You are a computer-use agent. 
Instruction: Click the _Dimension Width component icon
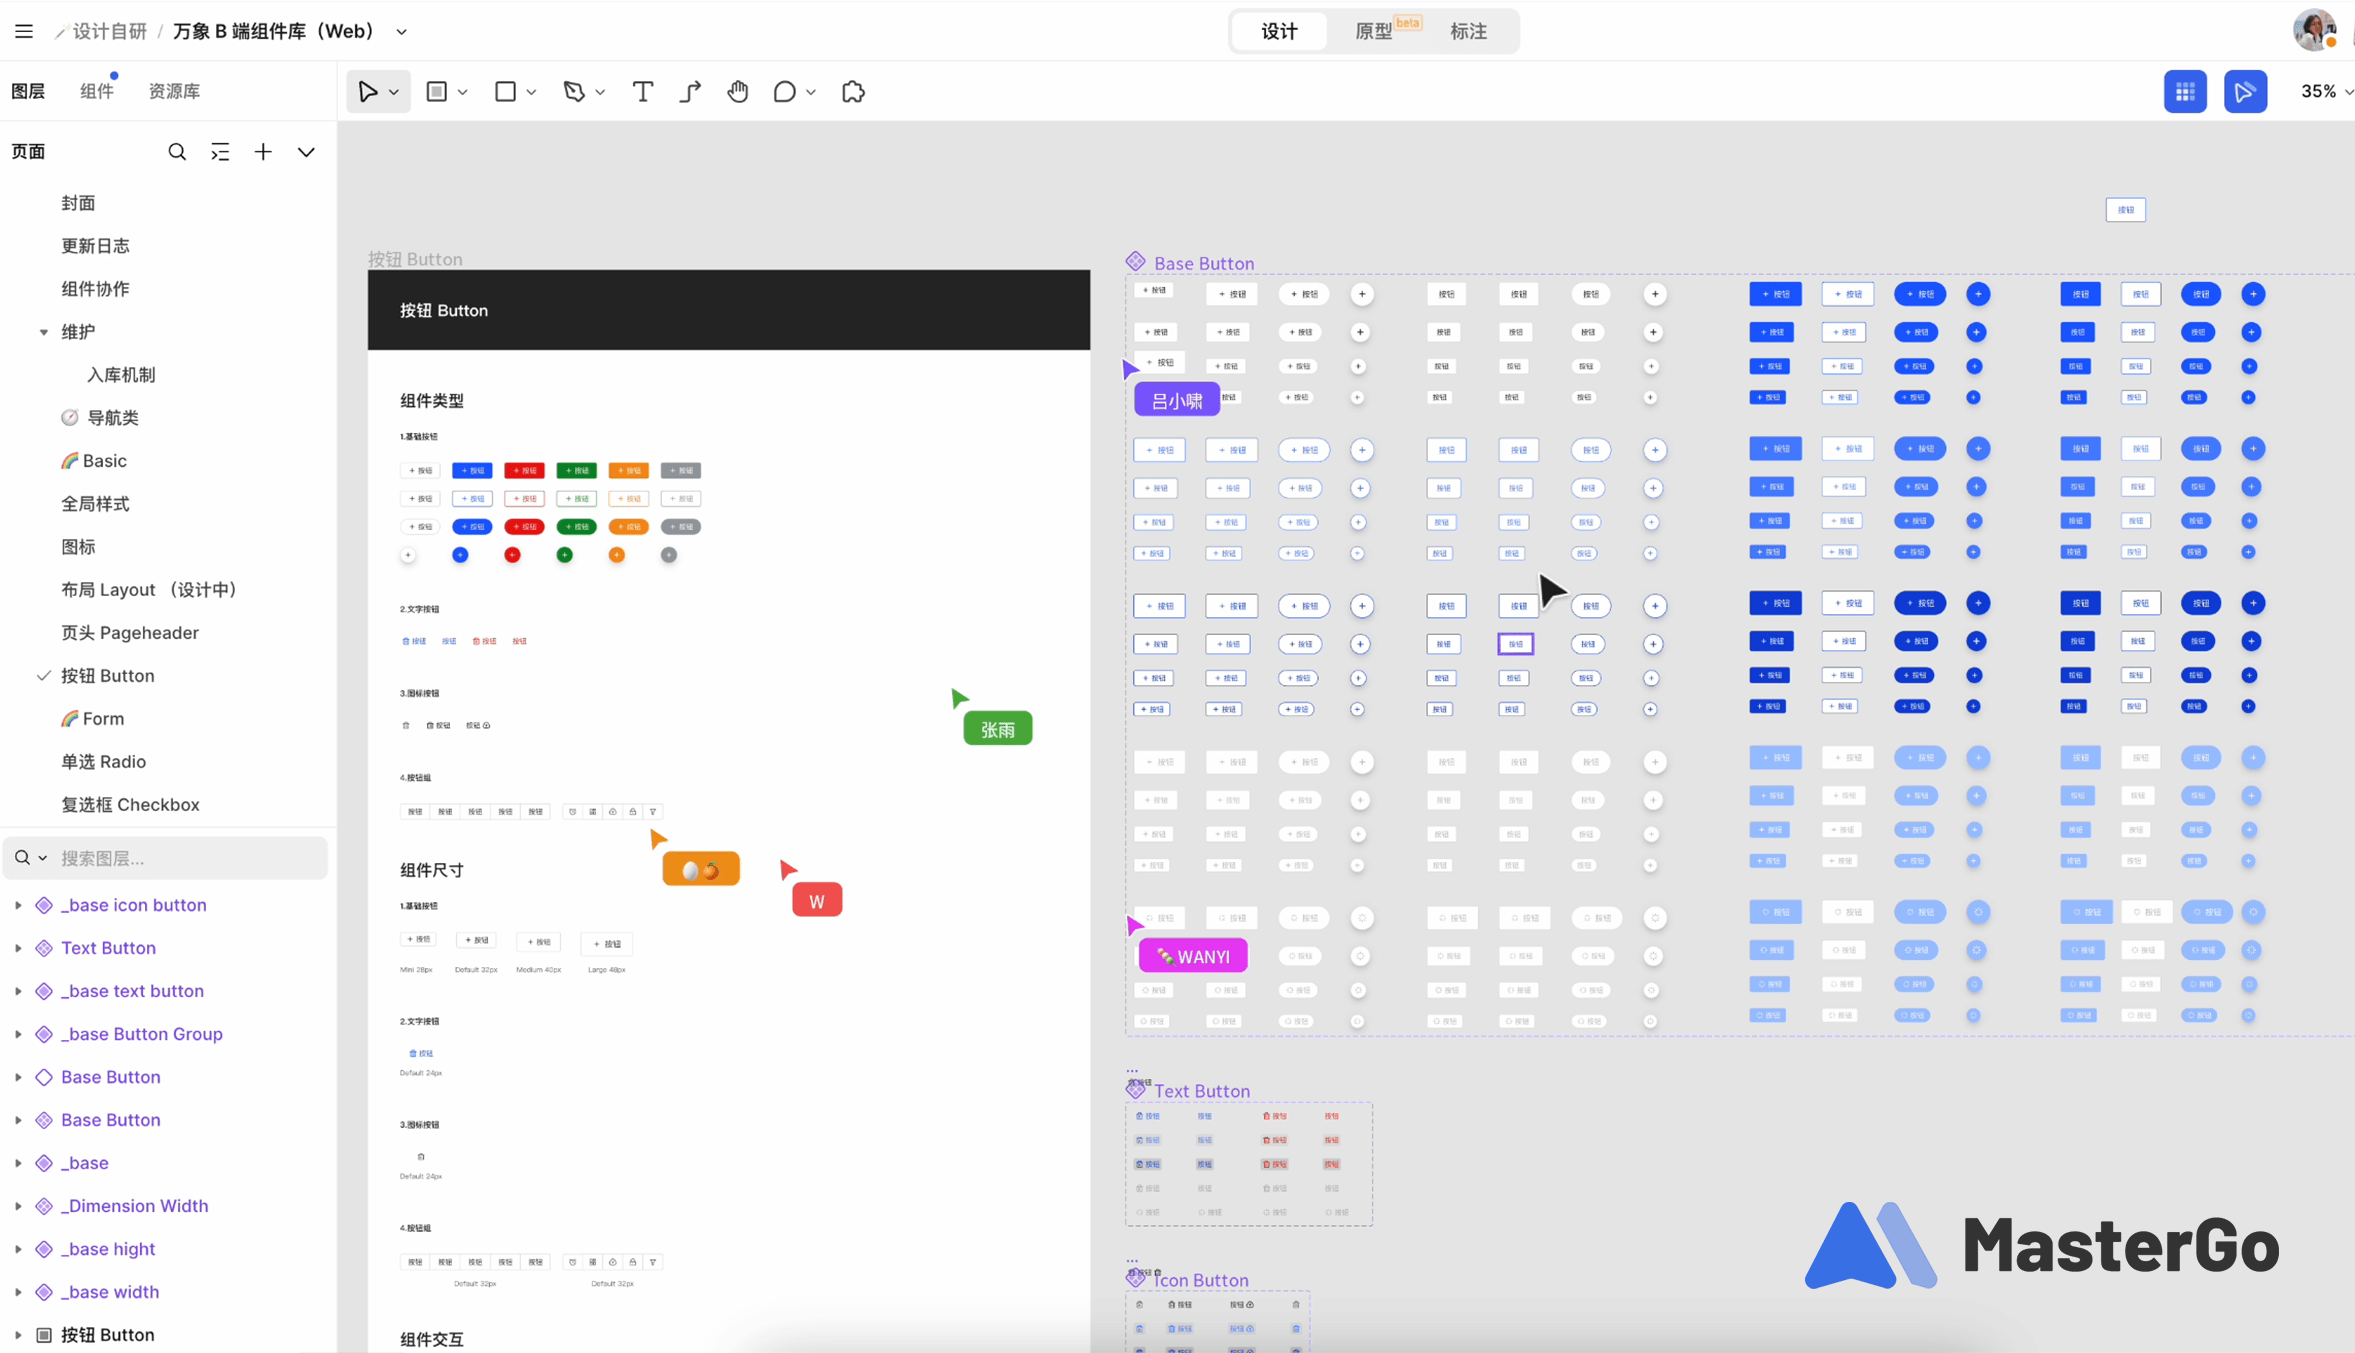(44, 1206)
